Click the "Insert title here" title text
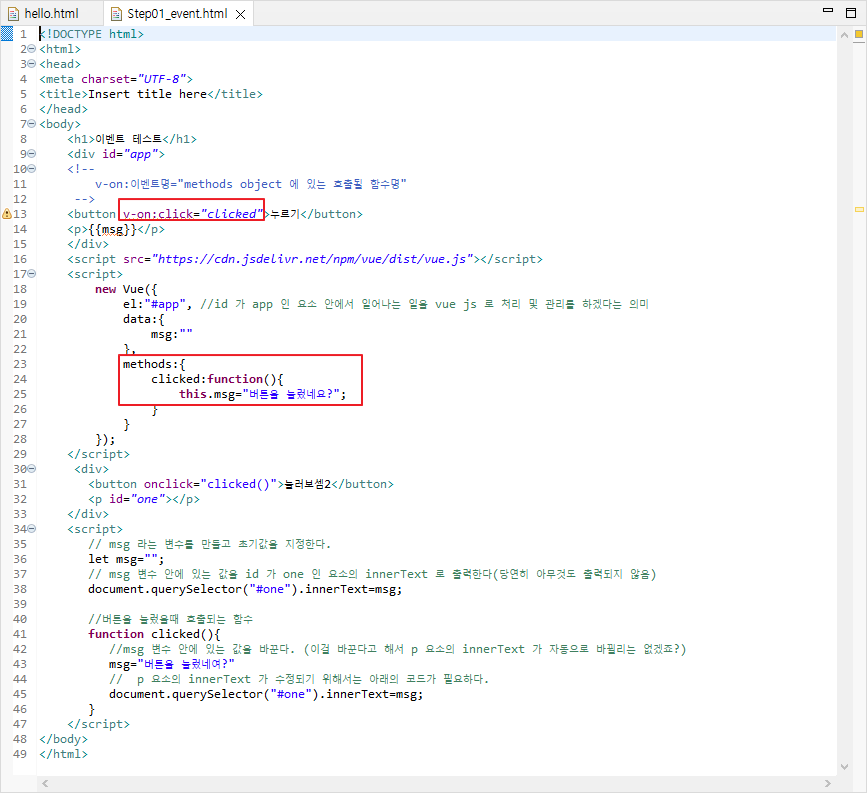Screen dimensions: 867x793 [148, 94]
